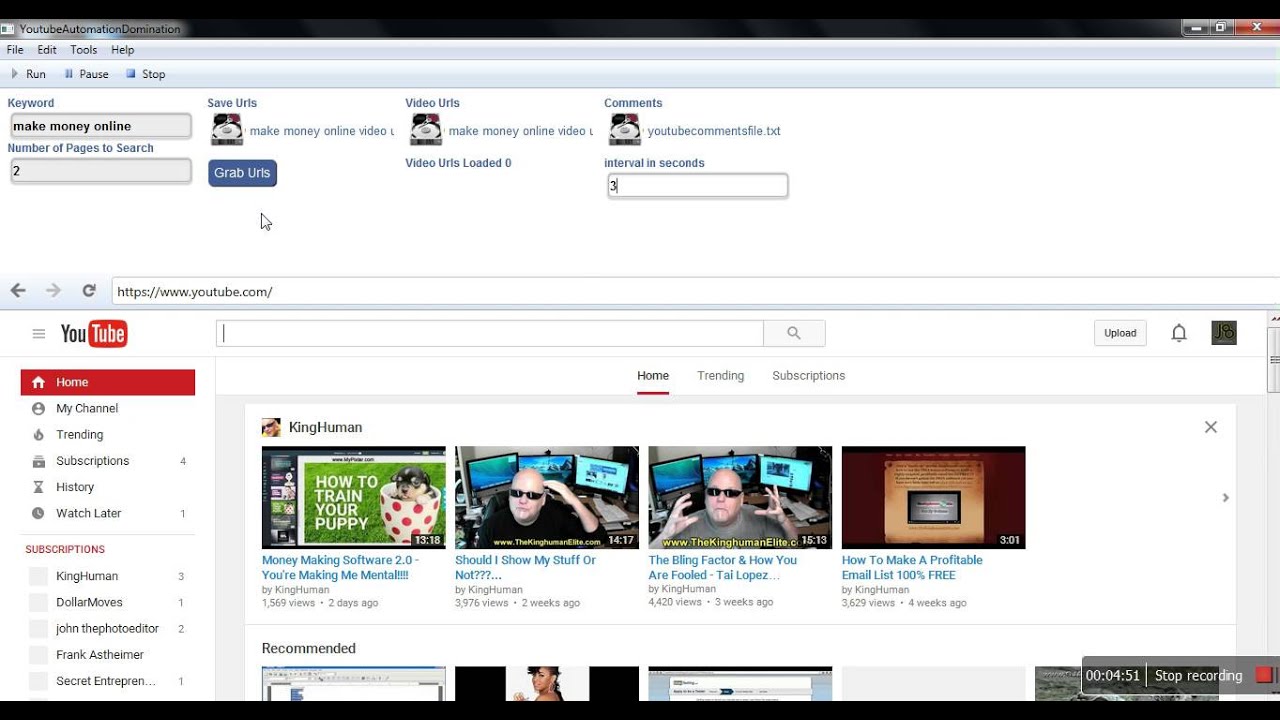Open How To Make A Profitable Email List link
The width and height of the screenshot is (1280, 720).
coord(912,567)
